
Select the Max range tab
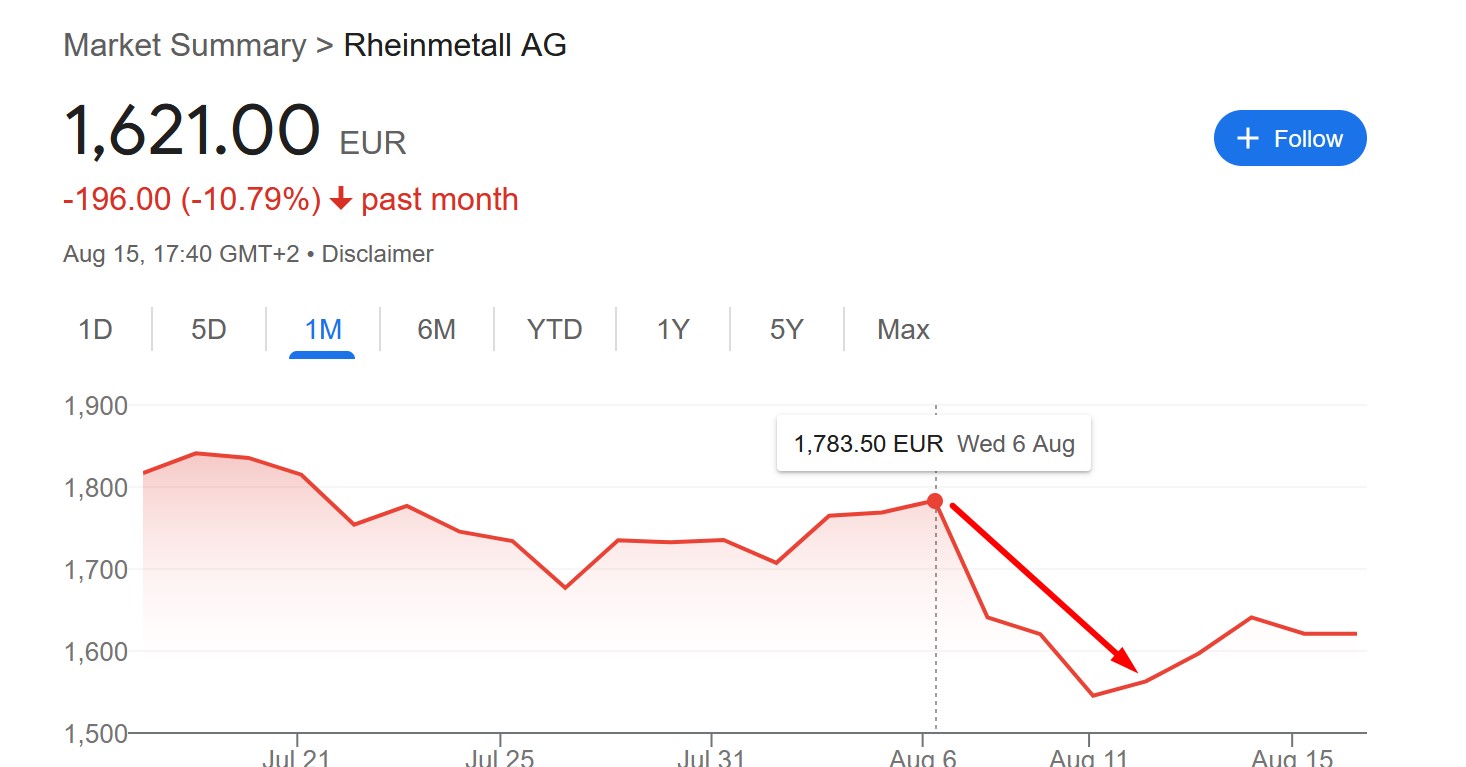click(903, 329)
